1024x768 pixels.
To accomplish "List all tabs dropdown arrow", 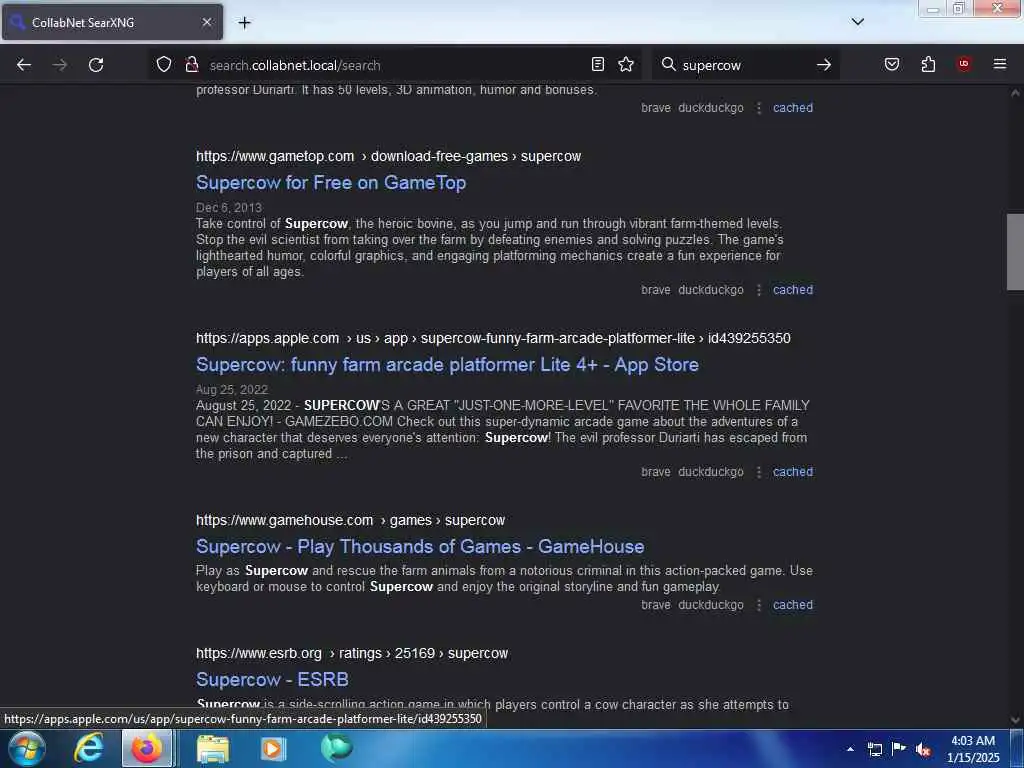I will coord(857,22).
